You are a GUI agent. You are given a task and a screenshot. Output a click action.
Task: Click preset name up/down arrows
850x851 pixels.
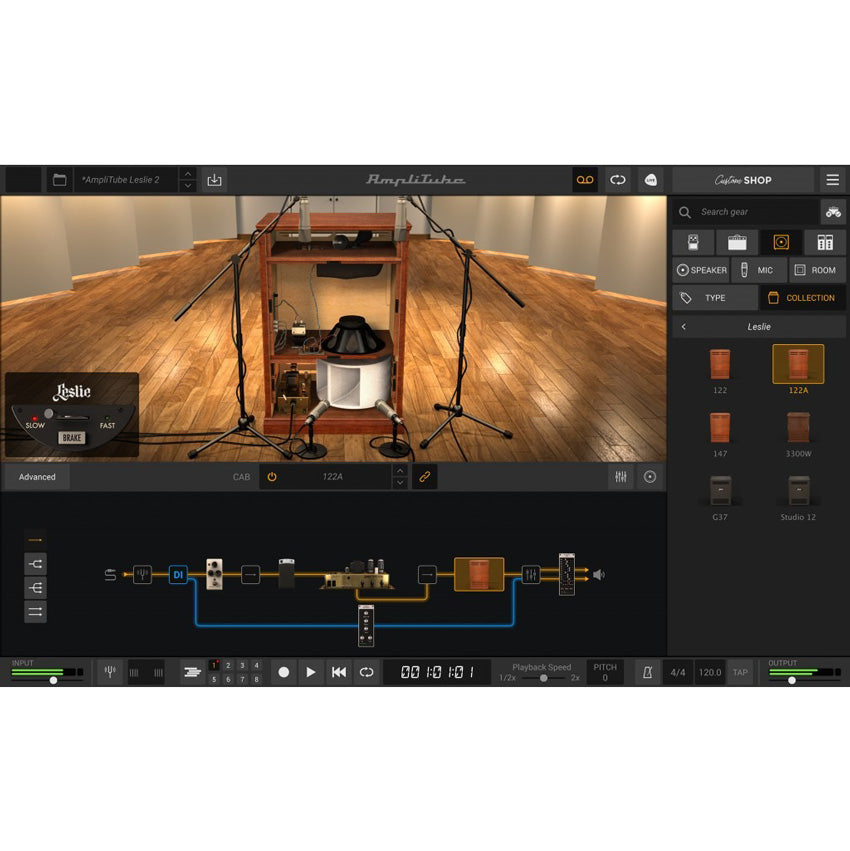click(x=188, y=180)
